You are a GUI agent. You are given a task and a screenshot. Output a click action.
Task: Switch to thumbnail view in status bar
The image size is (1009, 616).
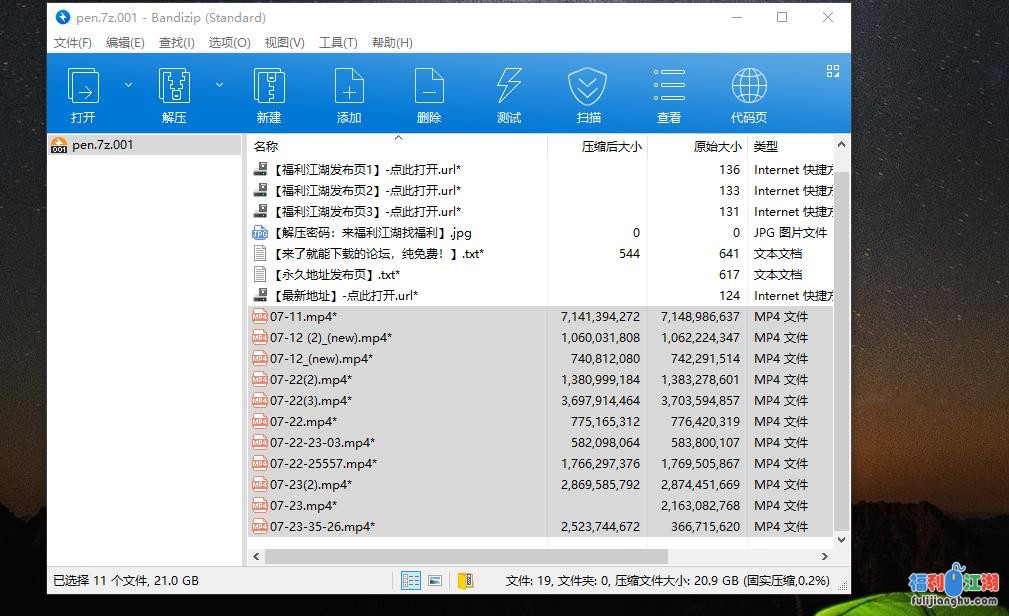(x=435, y=580)
